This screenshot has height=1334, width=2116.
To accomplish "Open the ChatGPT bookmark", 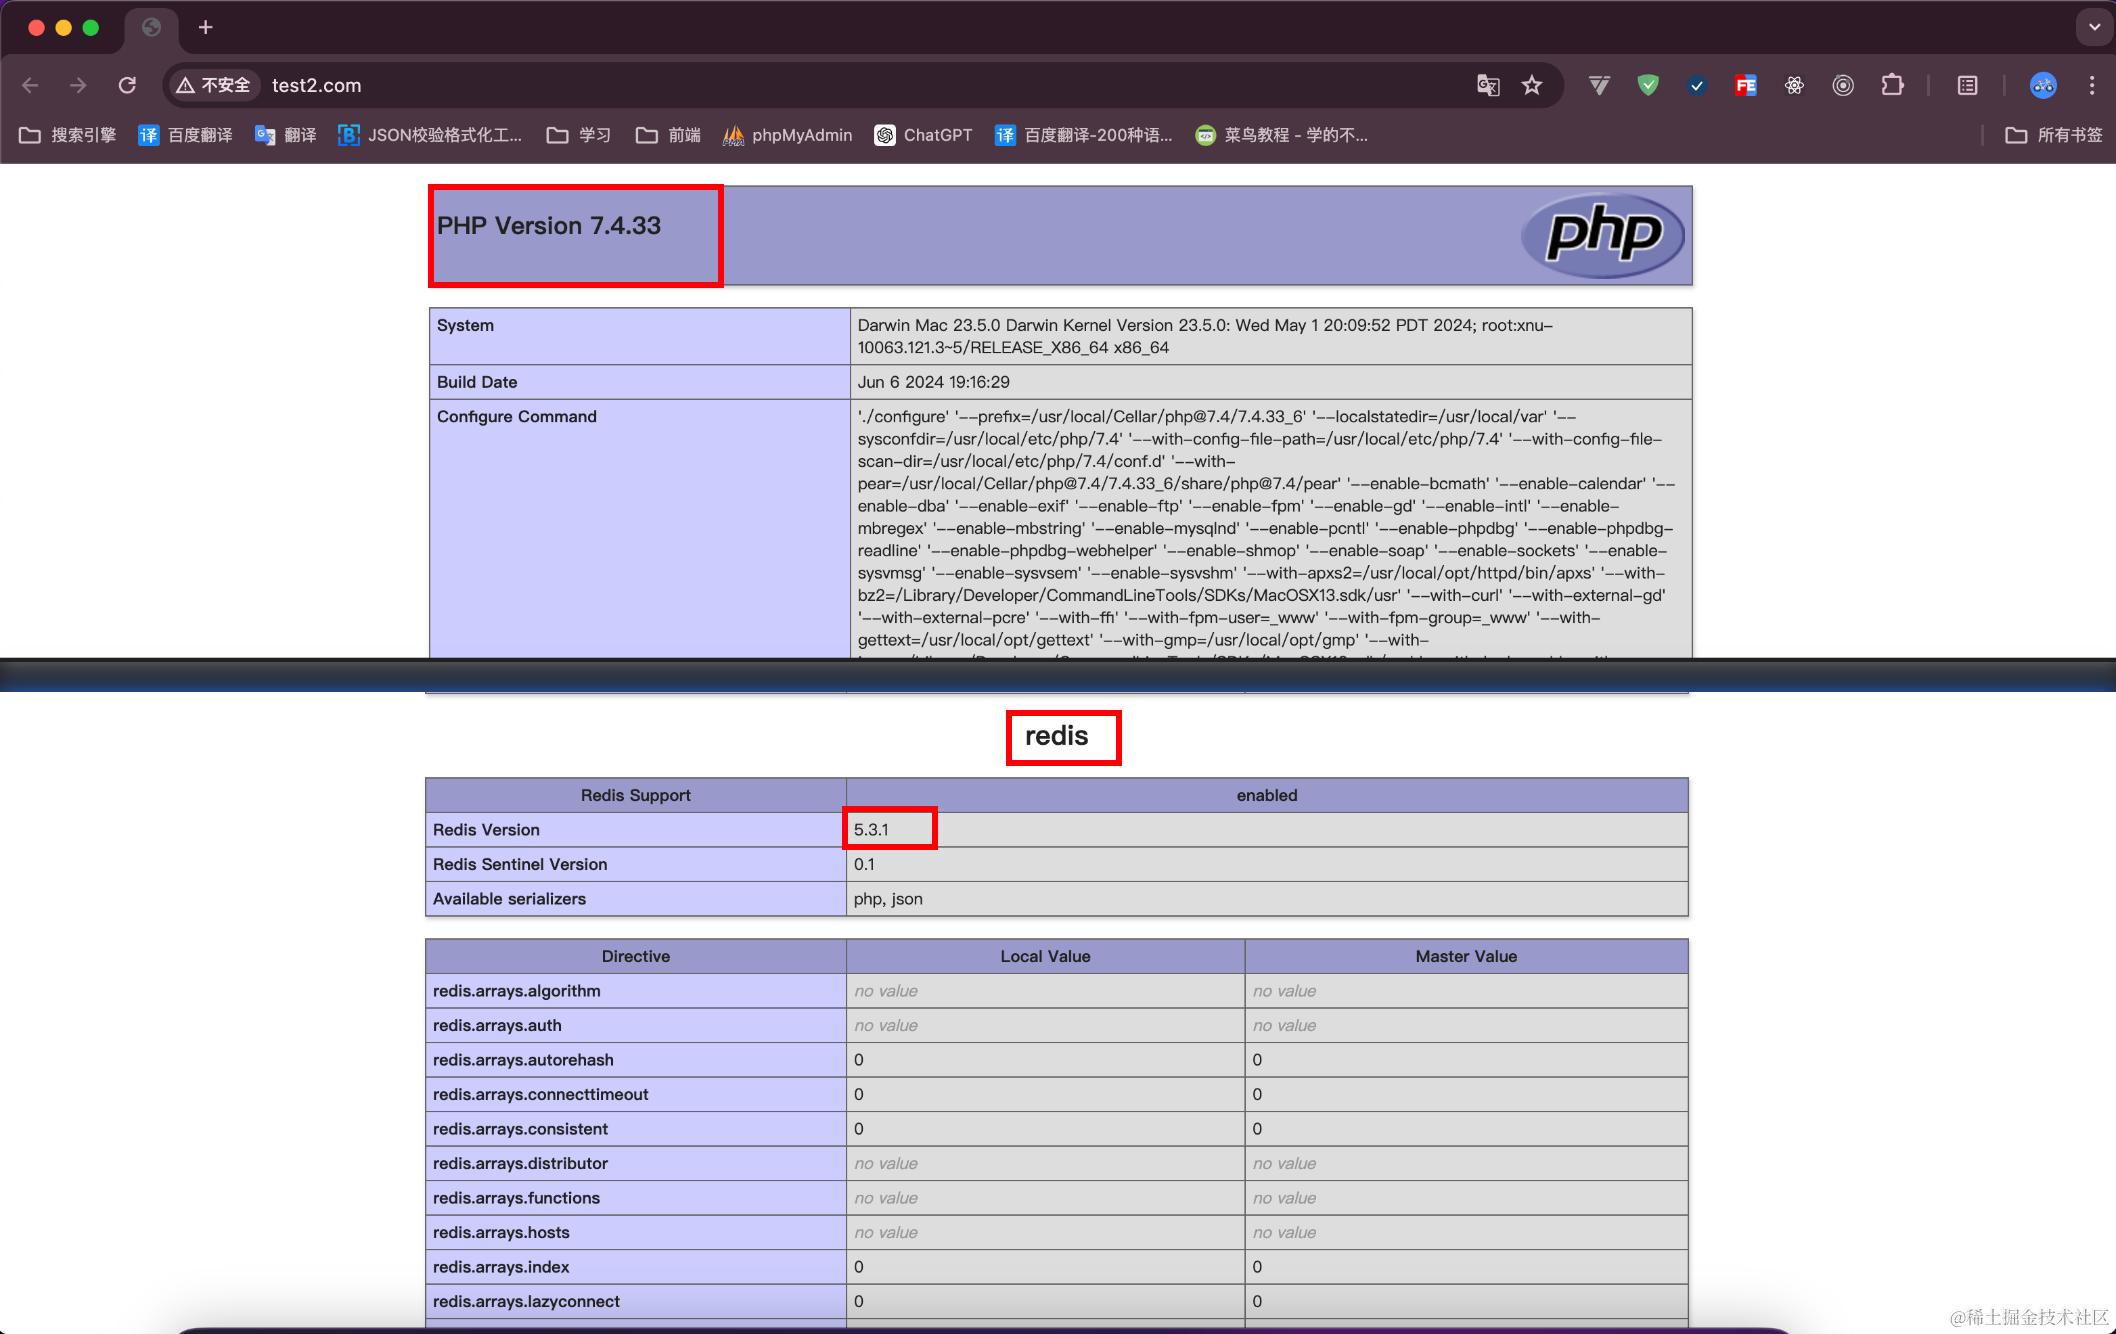I will tap(923, 135).
